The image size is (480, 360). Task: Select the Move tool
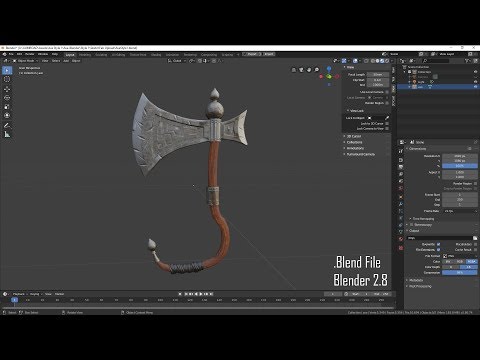point(7,89)
